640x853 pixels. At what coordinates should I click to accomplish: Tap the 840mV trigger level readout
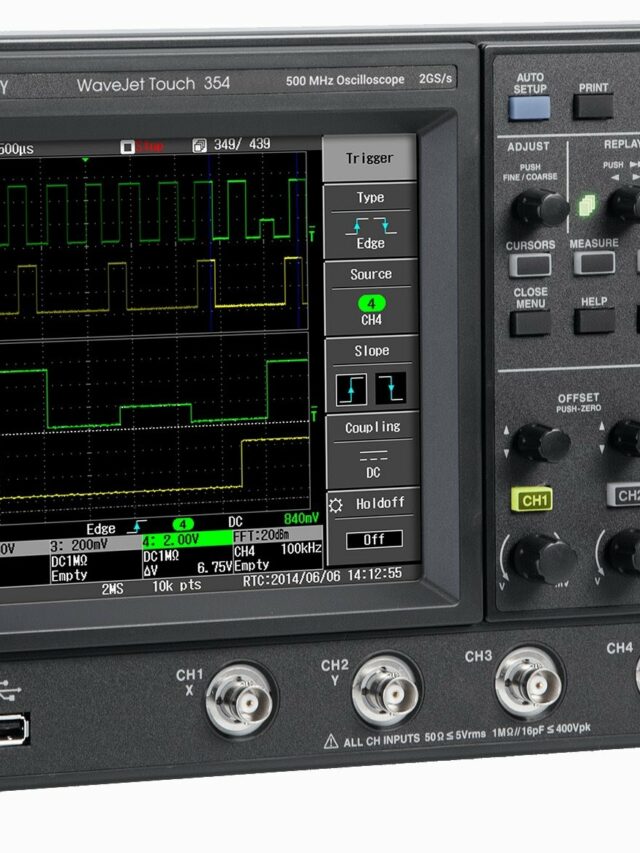click(301, 519)
